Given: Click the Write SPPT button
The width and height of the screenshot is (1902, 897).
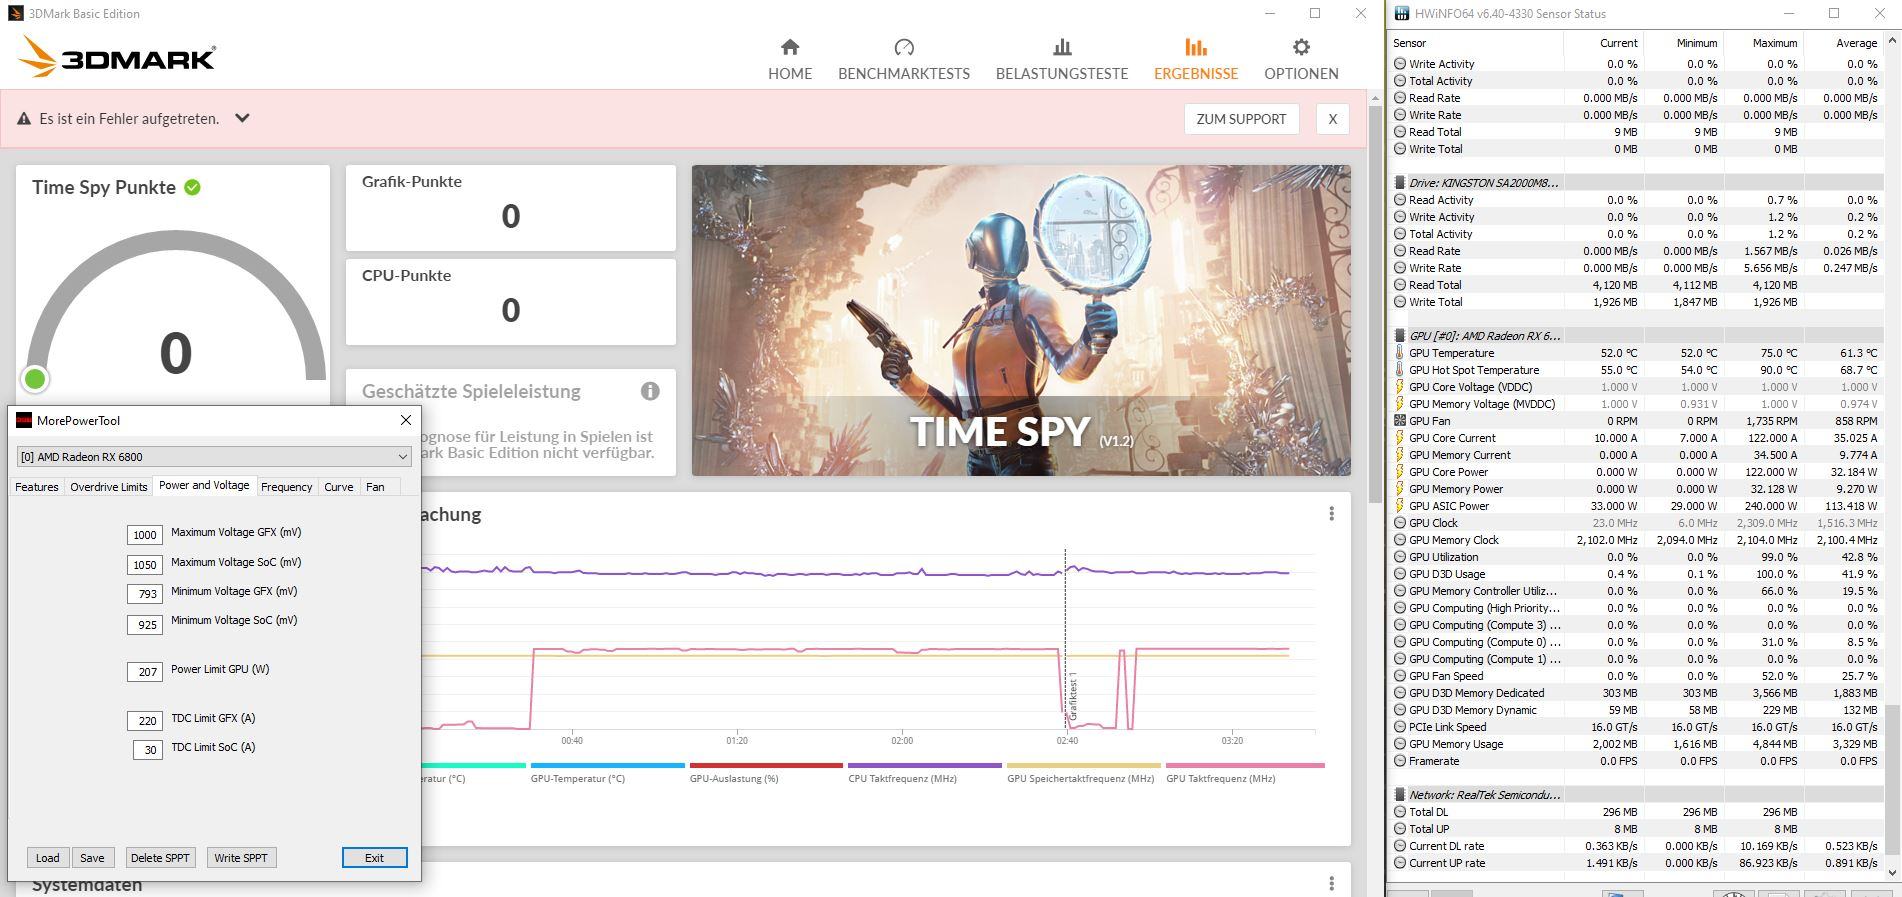Looking at the screenshot, I should coord(241,858).
